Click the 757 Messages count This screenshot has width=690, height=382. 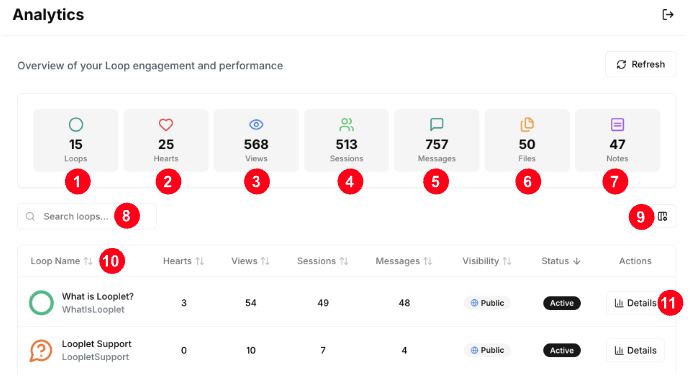tap(437, 144)
